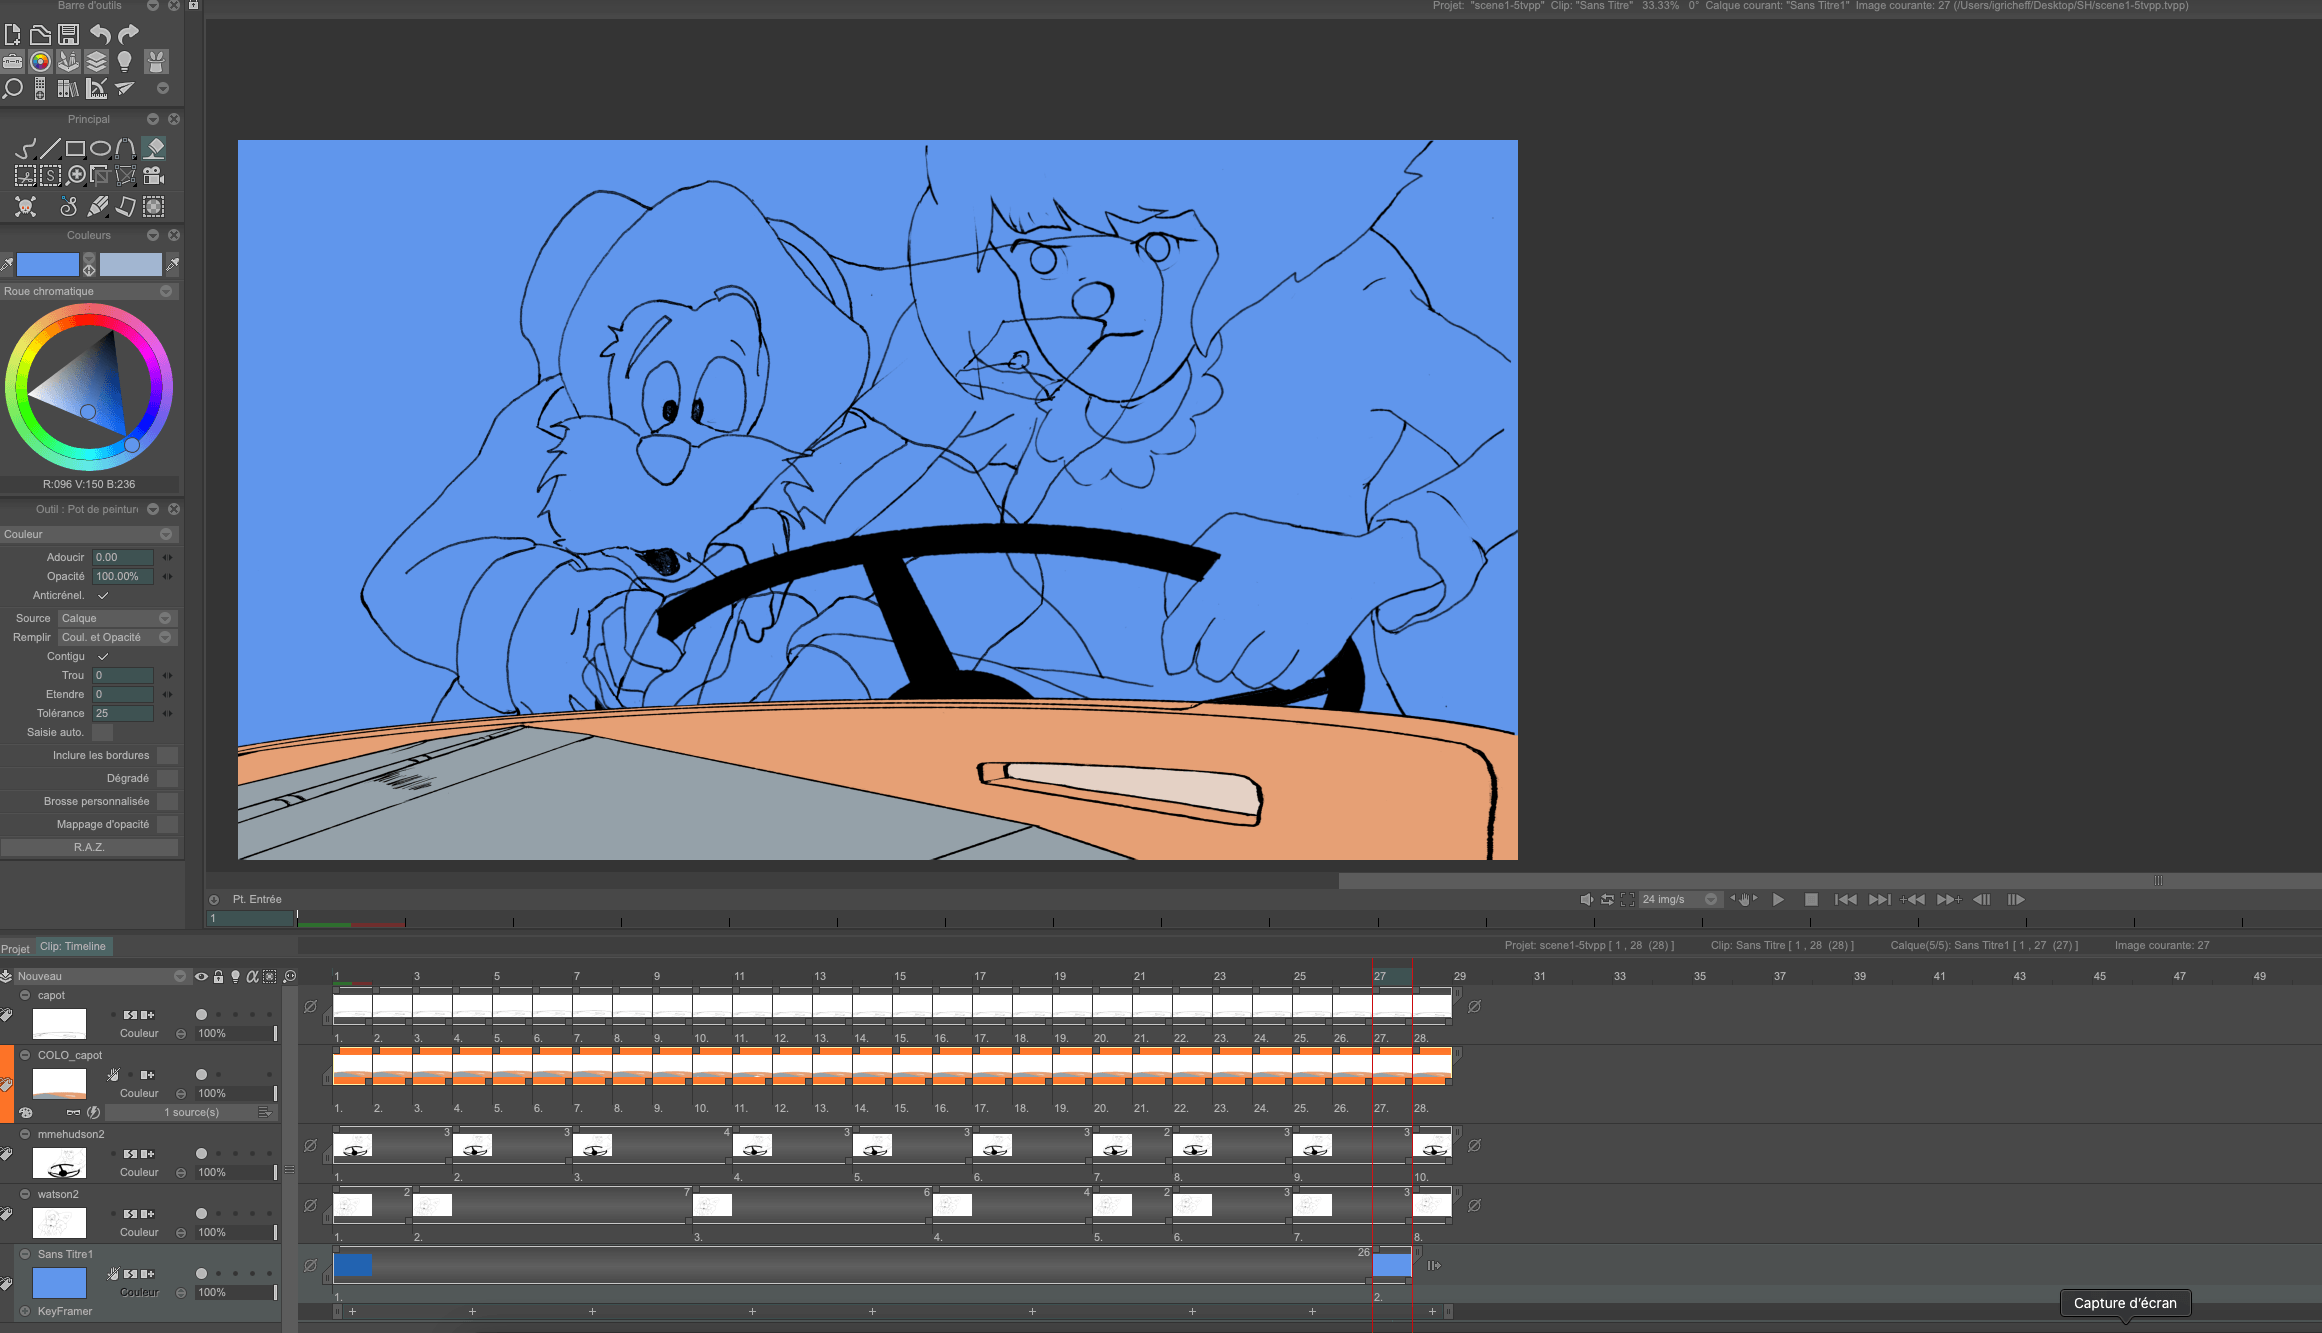This screenshot has height=1333, width=2322.
Task: Open the Barre d'outils panel menu arrow
Action: click(153, 6)
